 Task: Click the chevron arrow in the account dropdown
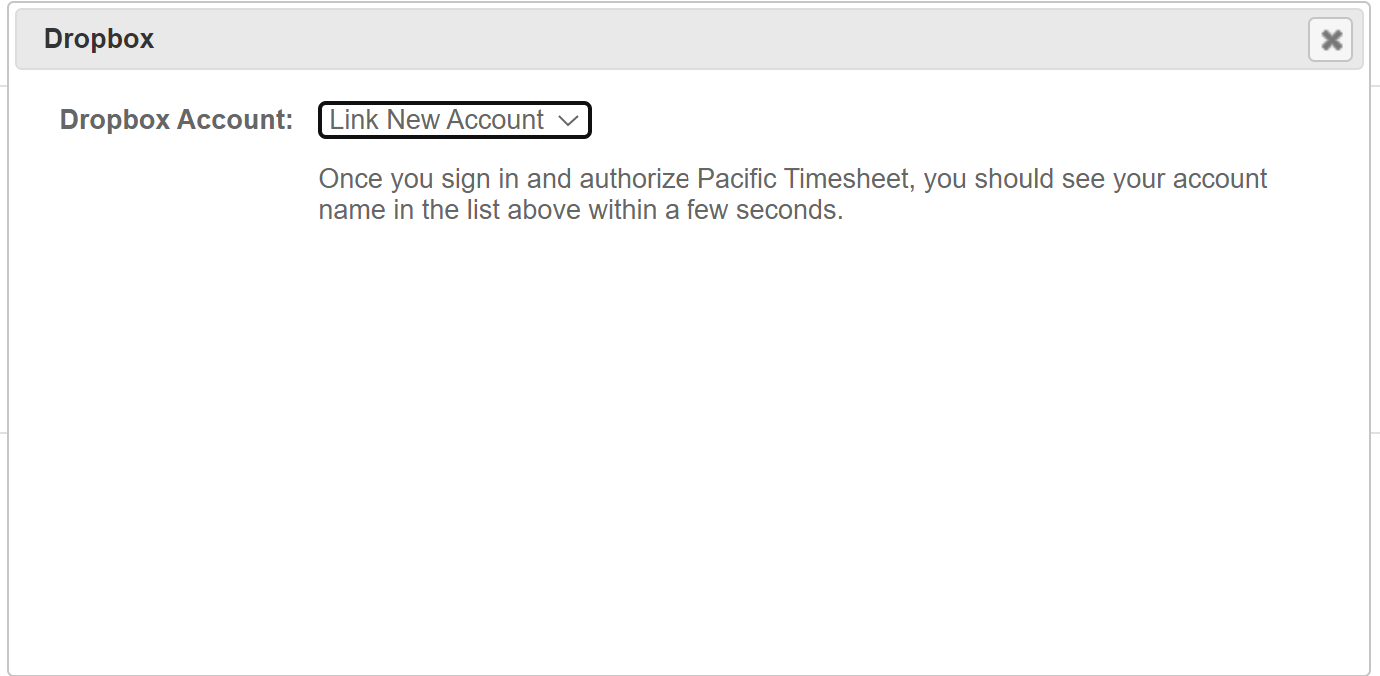point(568,121)
